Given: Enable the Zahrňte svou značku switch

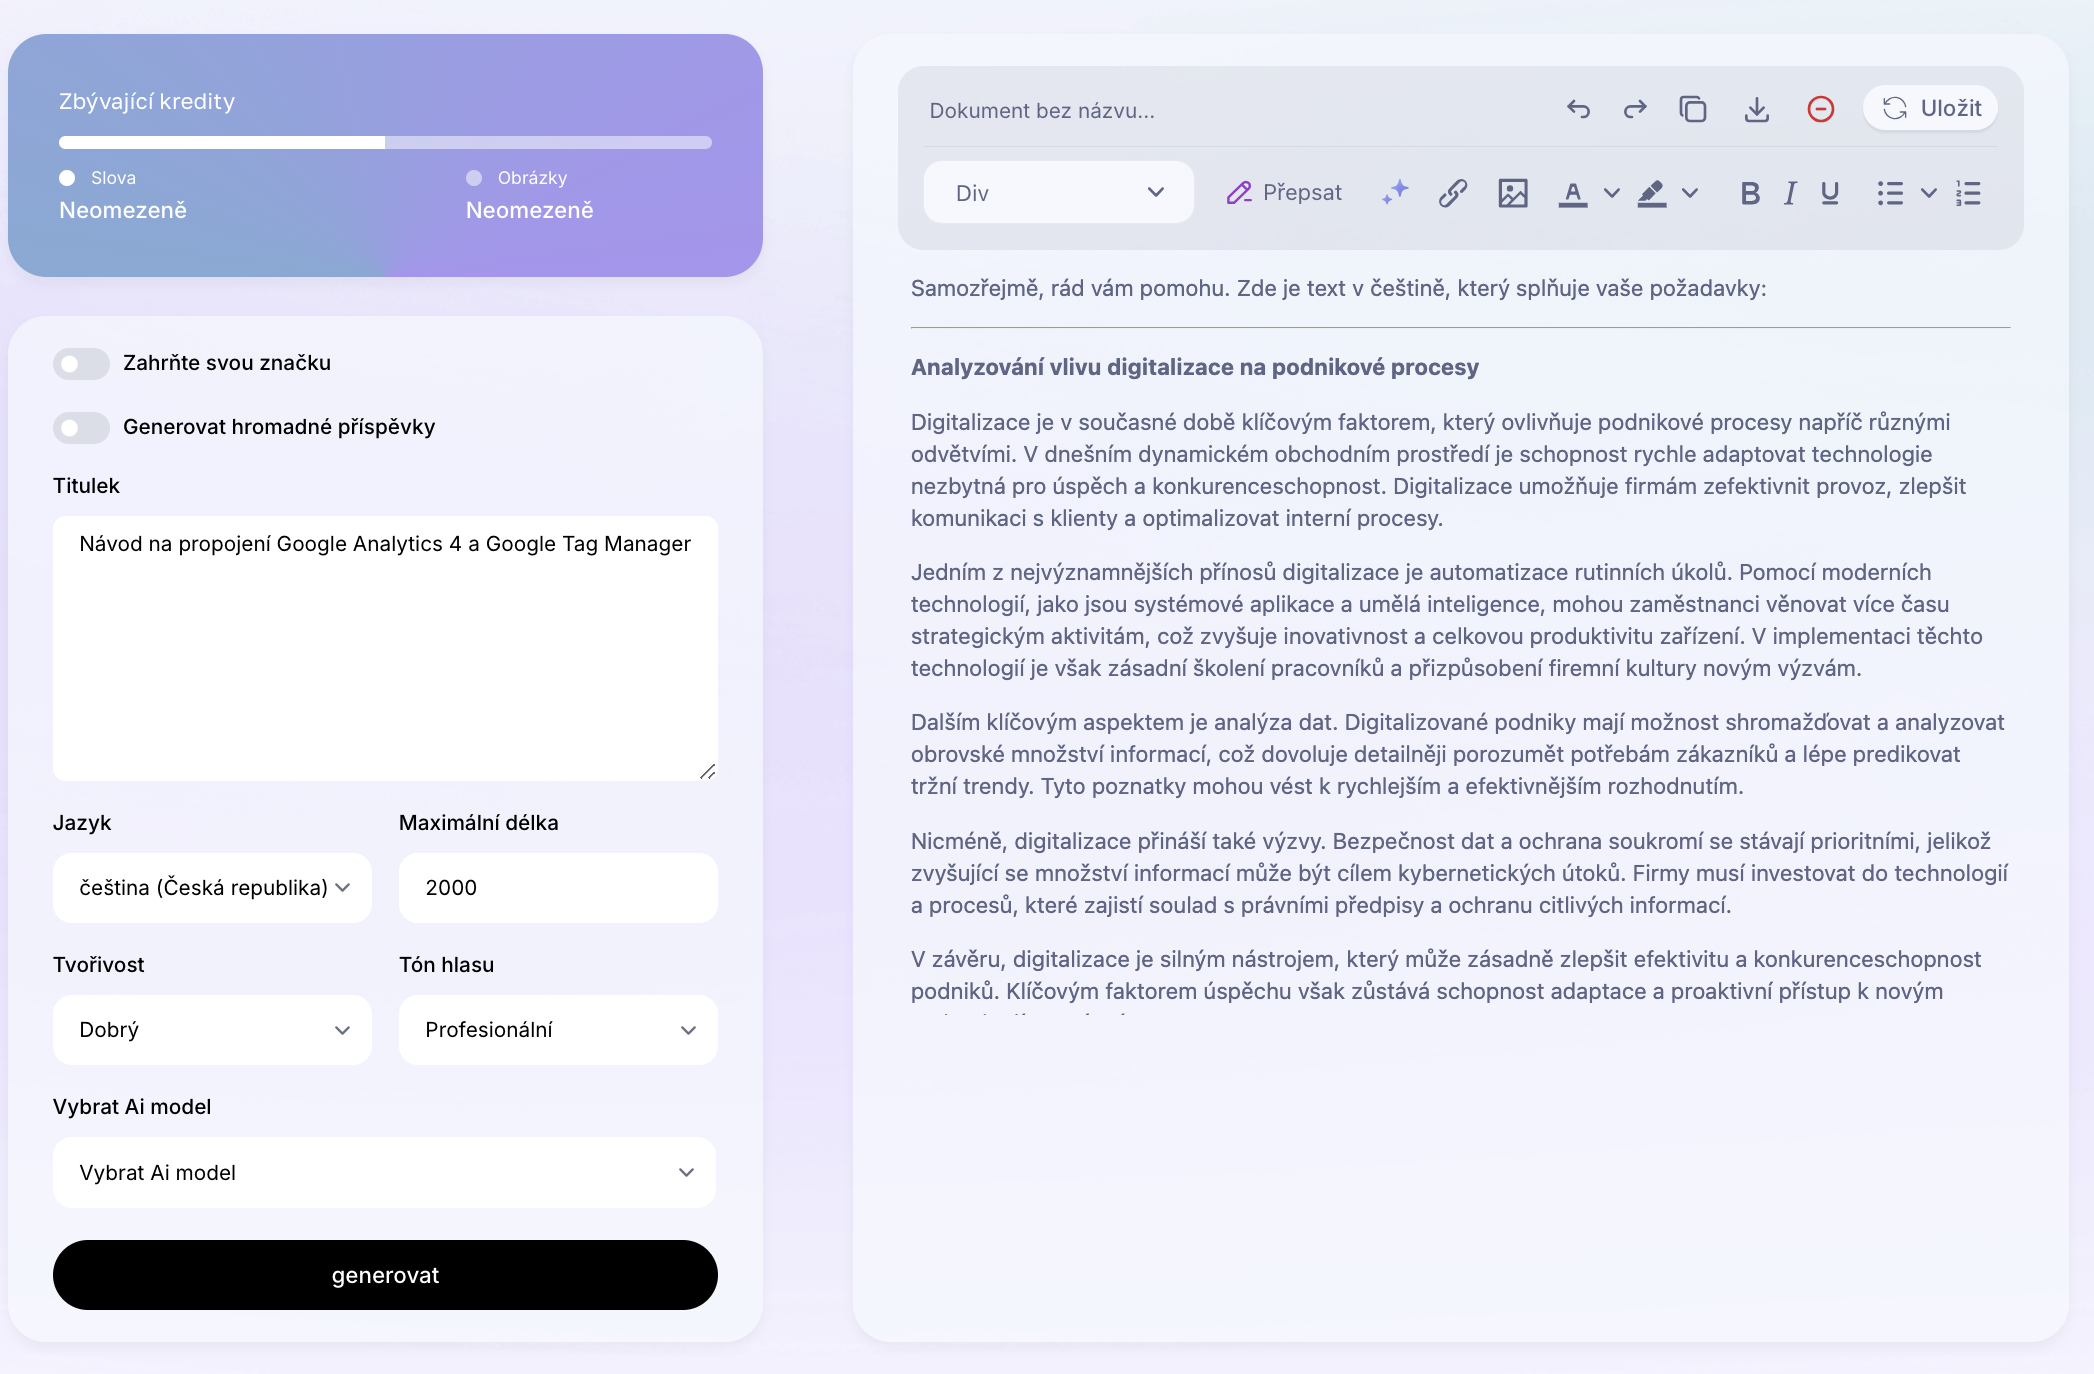Looking at the screenshot, I should click(81, 364).
